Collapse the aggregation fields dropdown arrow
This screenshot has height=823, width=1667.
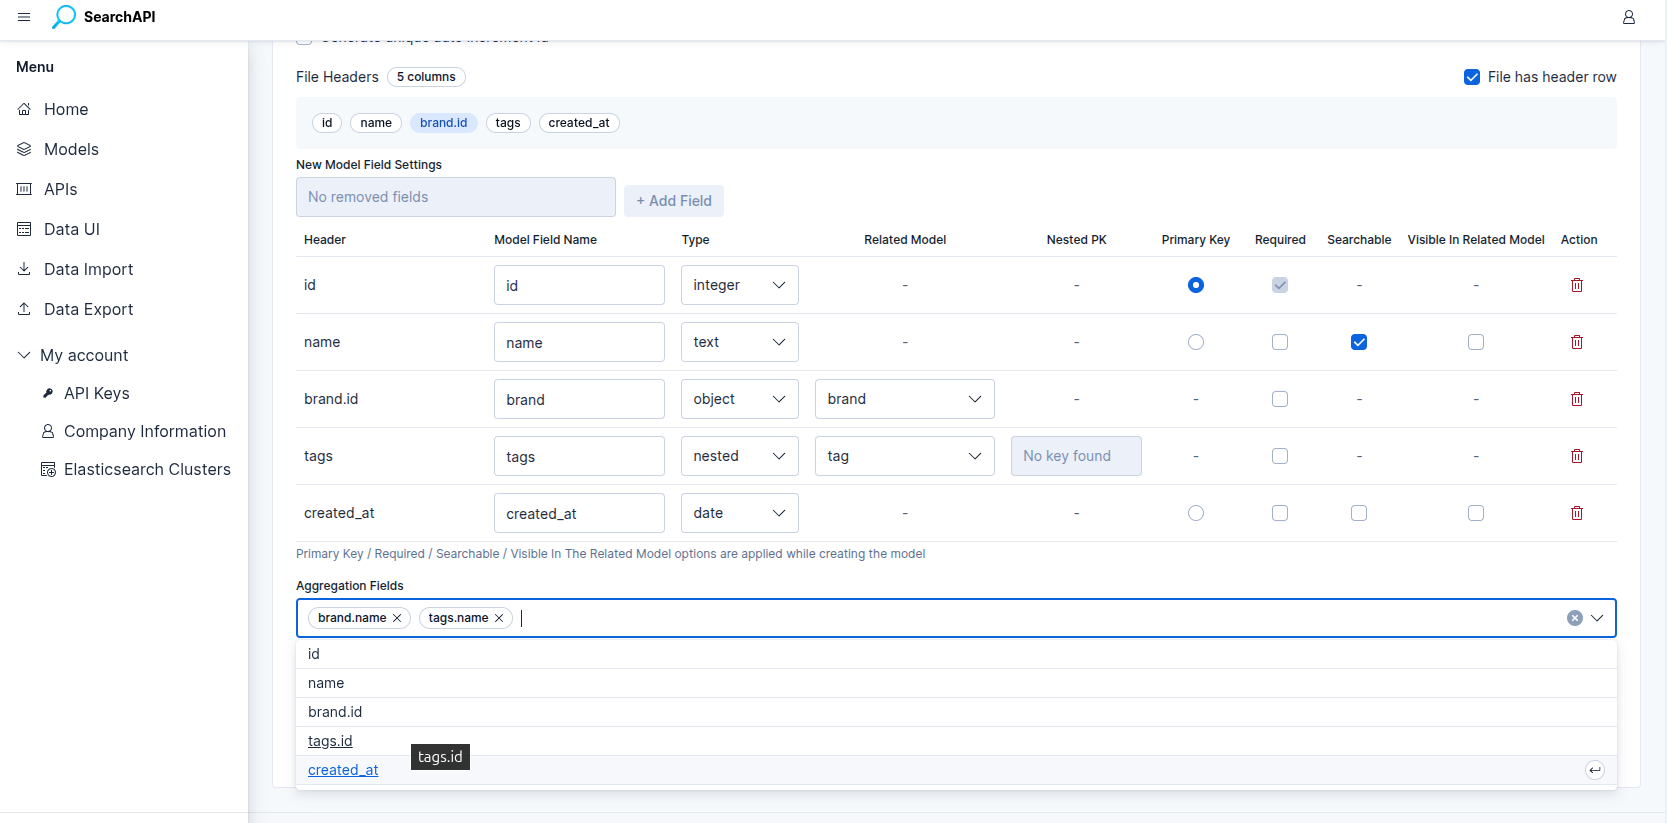pos(1597,618)
